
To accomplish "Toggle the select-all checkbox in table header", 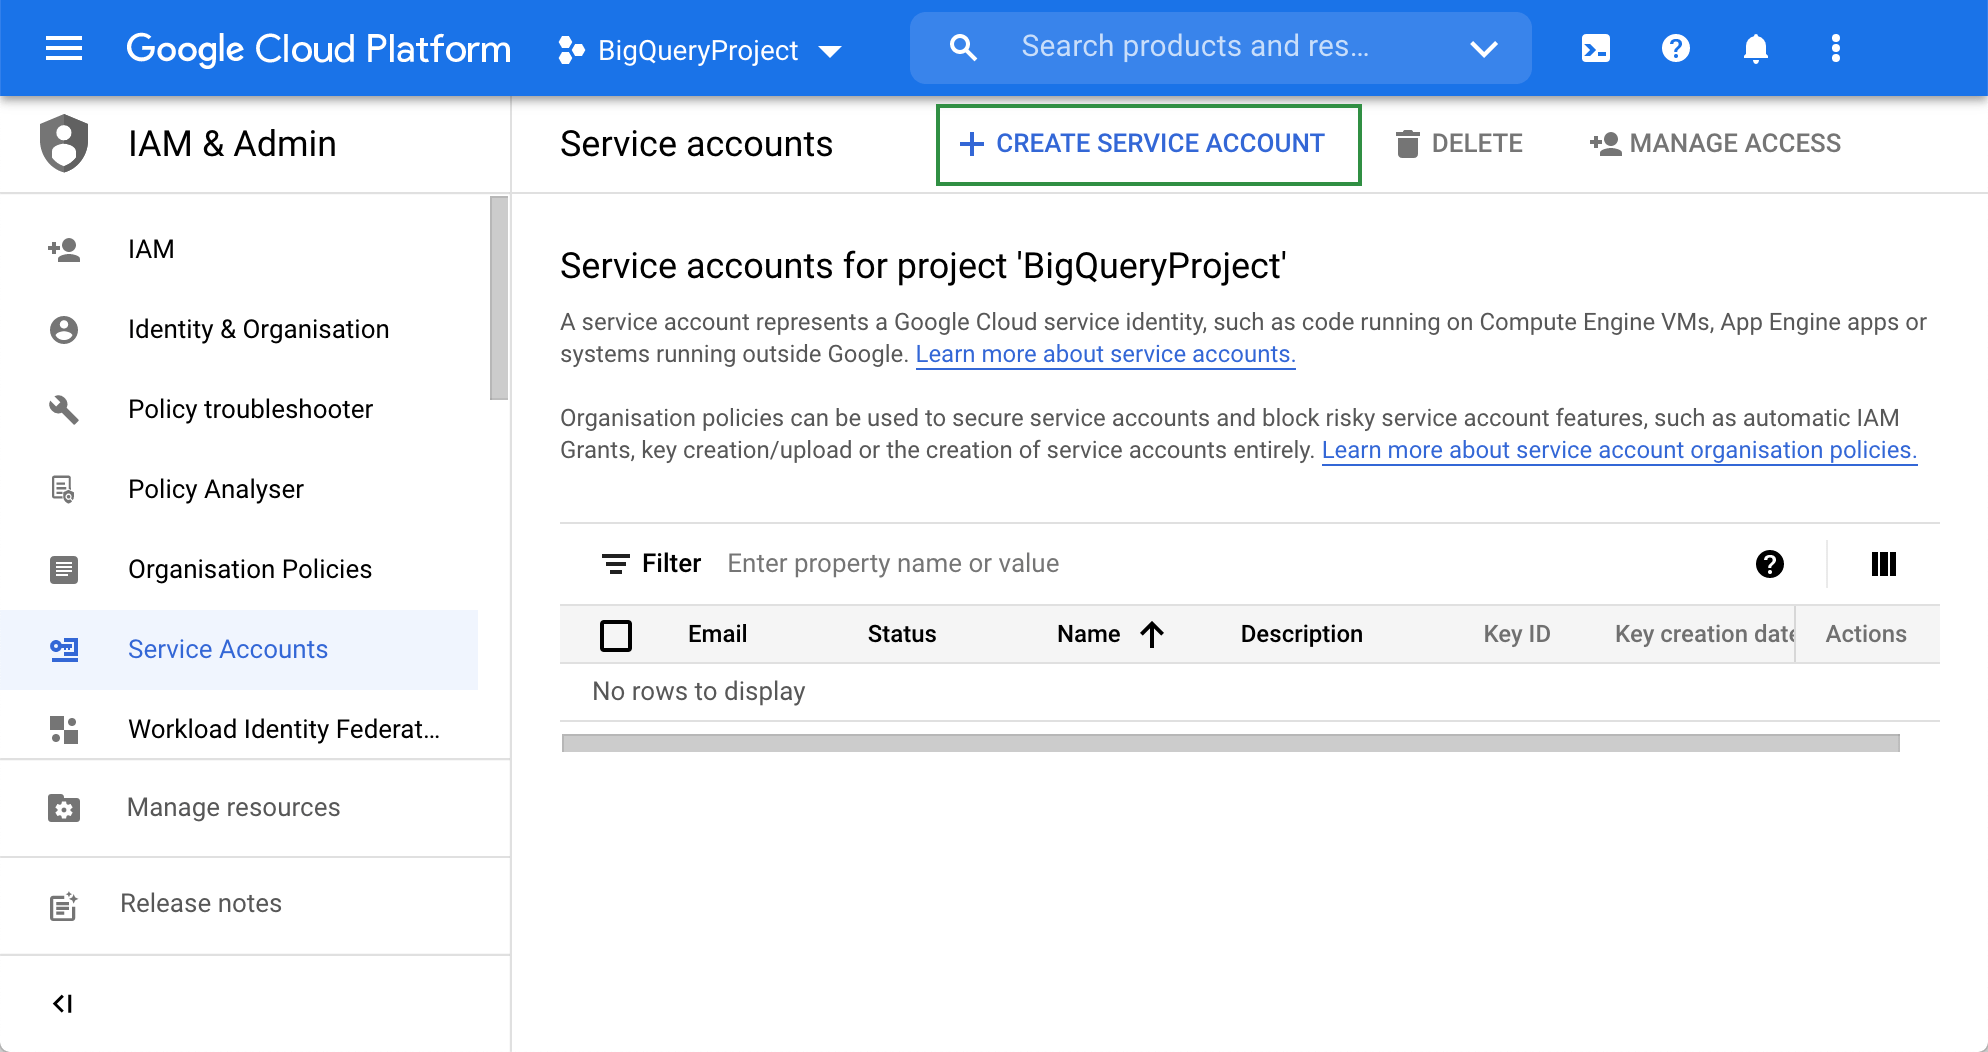I will coord(616,635).
